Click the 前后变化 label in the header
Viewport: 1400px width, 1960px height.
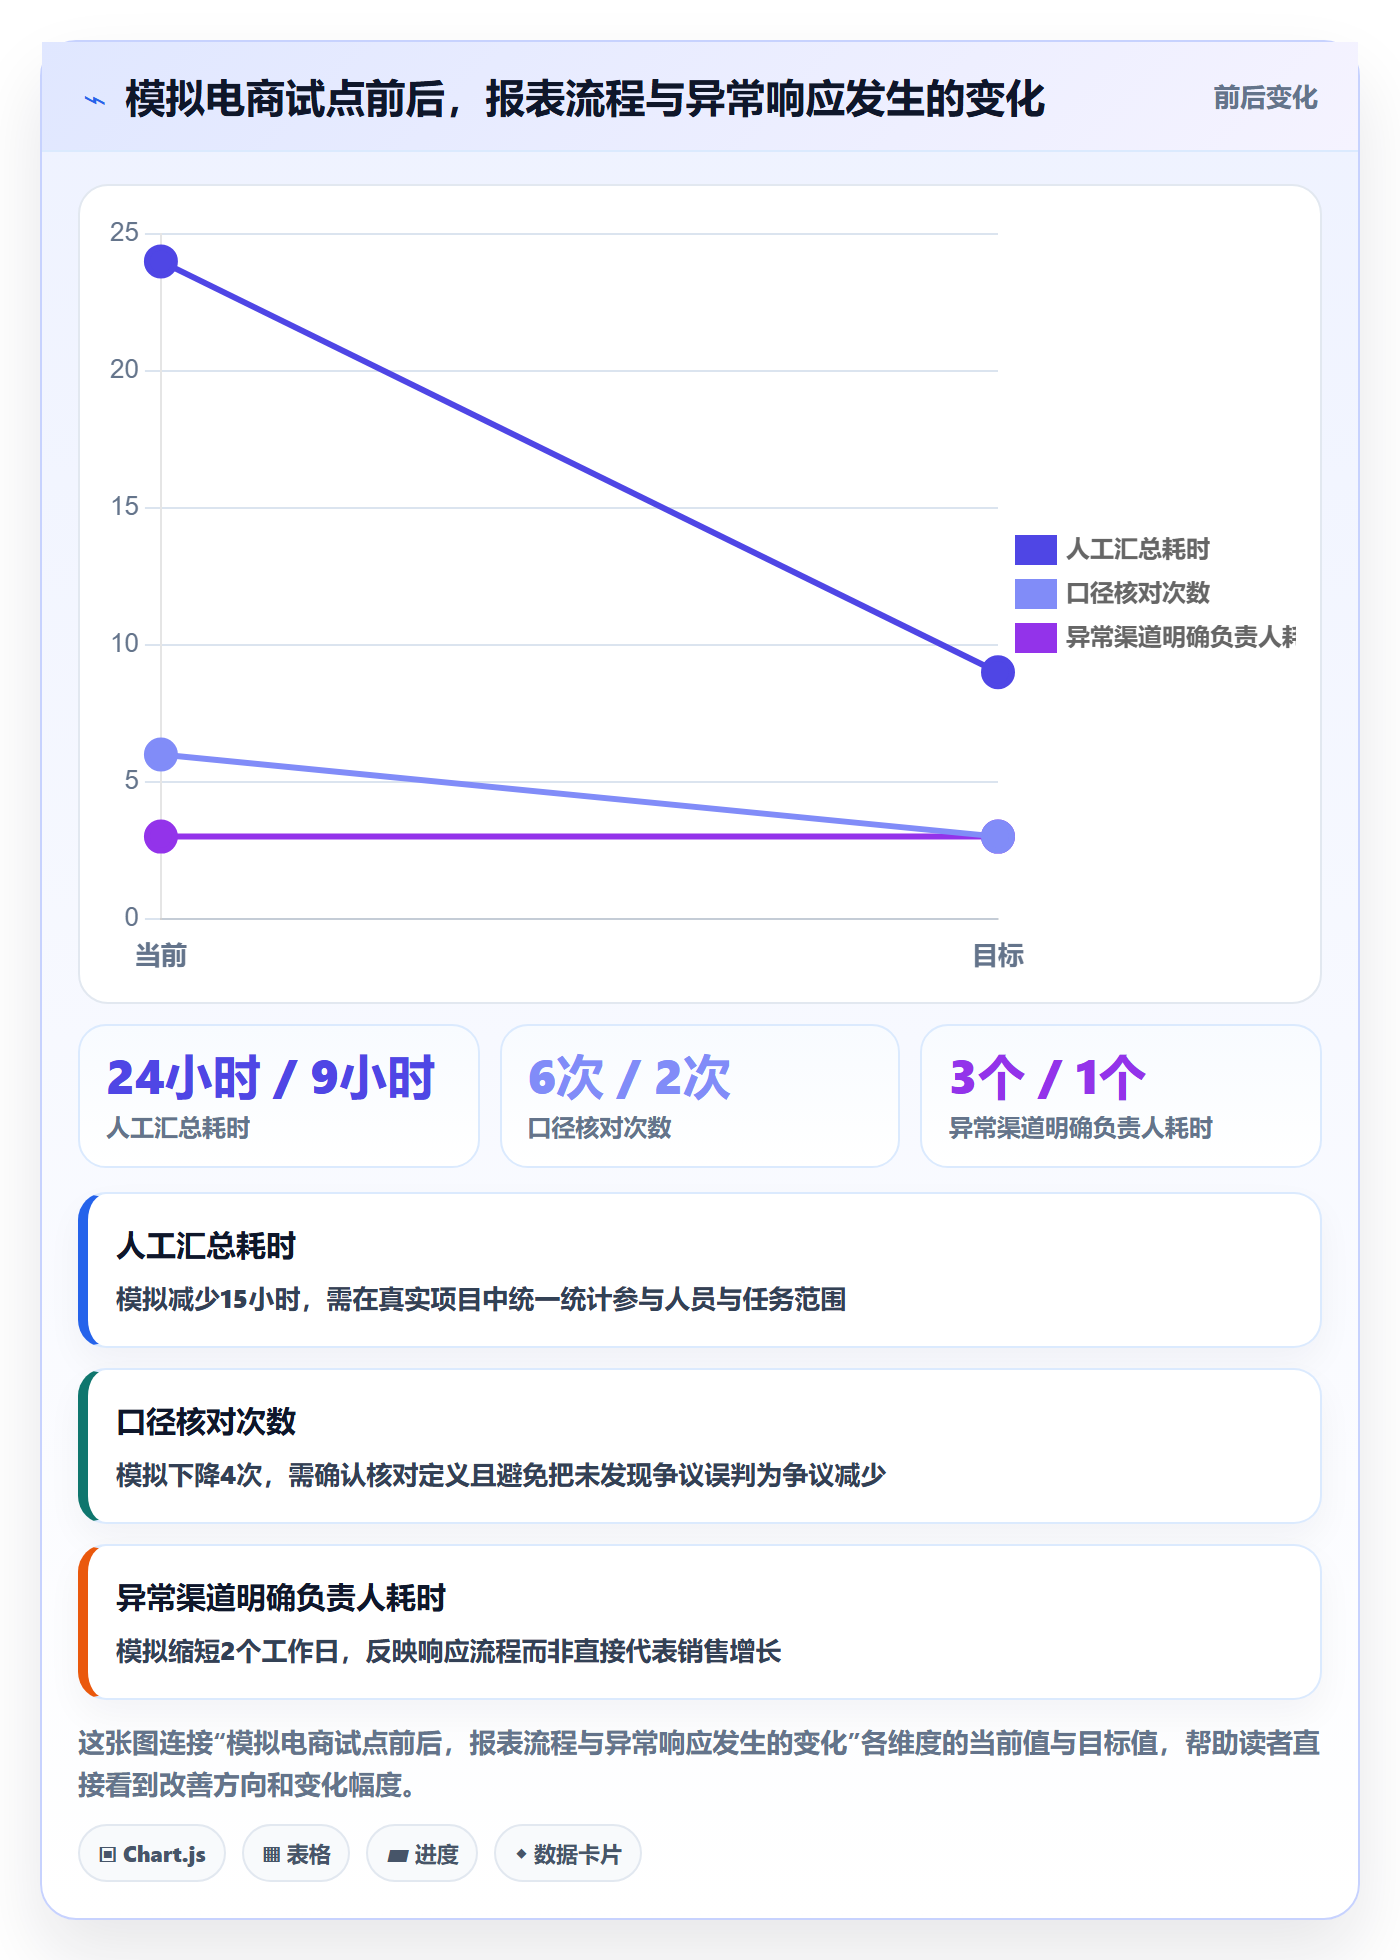1265,98
